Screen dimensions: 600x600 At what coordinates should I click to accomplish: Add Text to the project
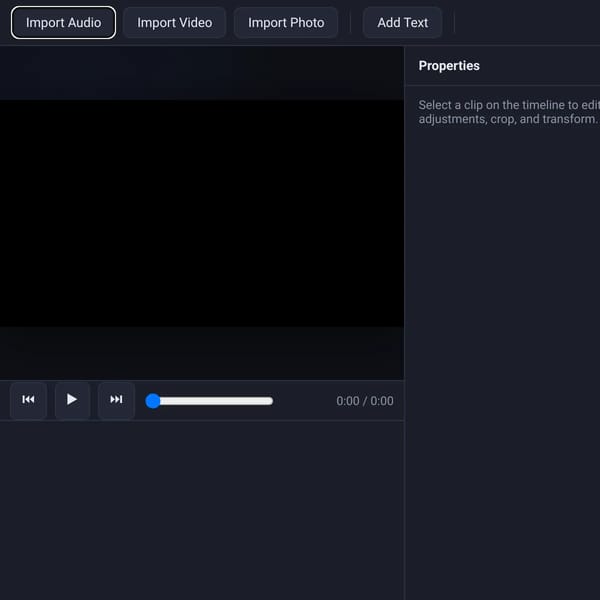tap(402, 23)
